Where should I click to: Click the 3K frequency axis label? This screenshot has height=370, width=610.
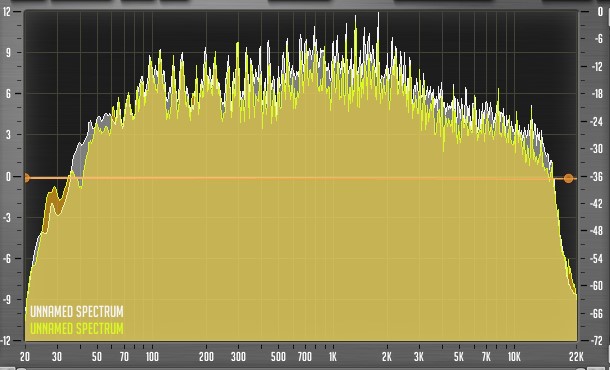tap(419, 357)
